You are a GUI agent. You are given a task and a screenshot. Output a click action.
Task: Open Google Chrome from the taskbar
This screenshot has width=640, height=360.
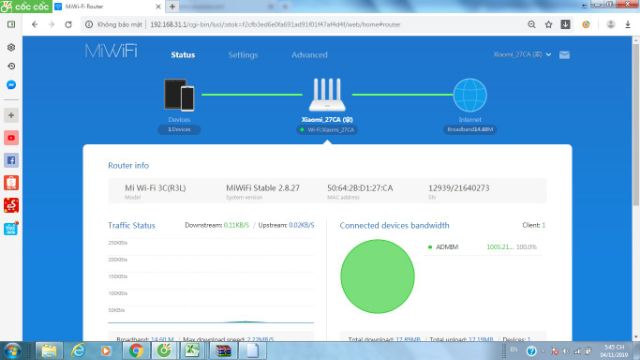(x=136, y=351)
